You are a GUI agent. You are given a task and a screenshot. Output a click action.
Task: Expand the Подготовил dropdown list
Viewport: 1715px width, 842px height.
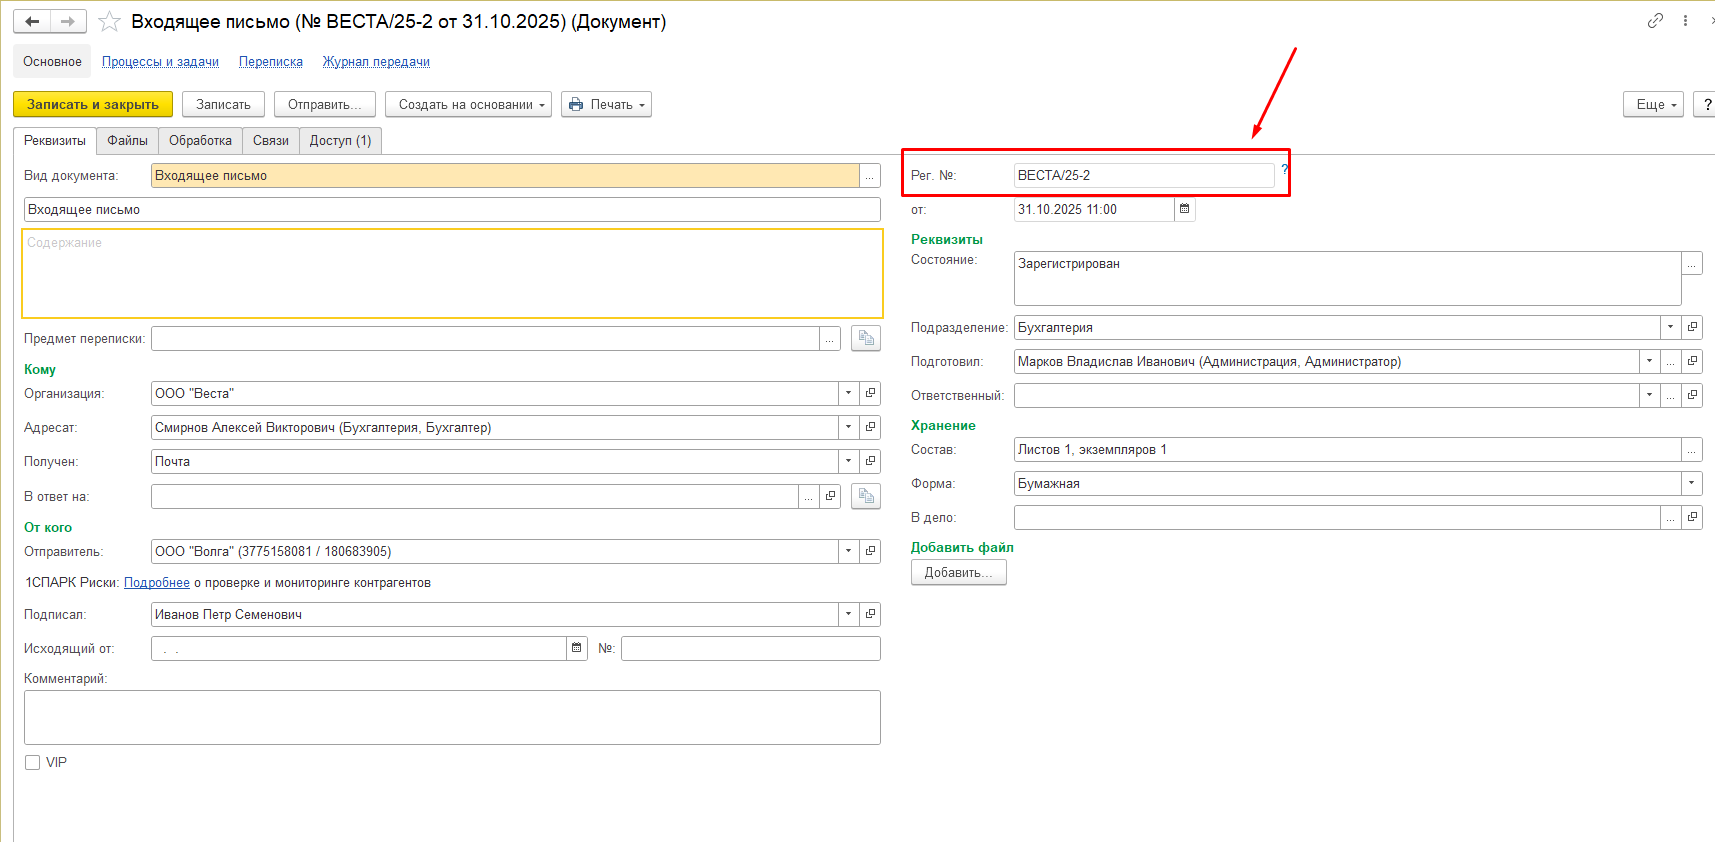click(x=1650, y=361)
